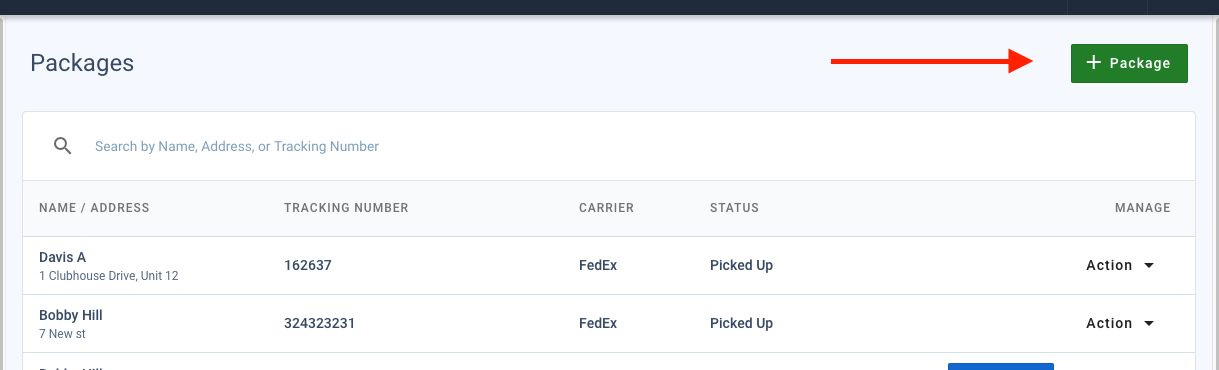Open the Action dropdown for Bobby Hill

pos(1120,324)
